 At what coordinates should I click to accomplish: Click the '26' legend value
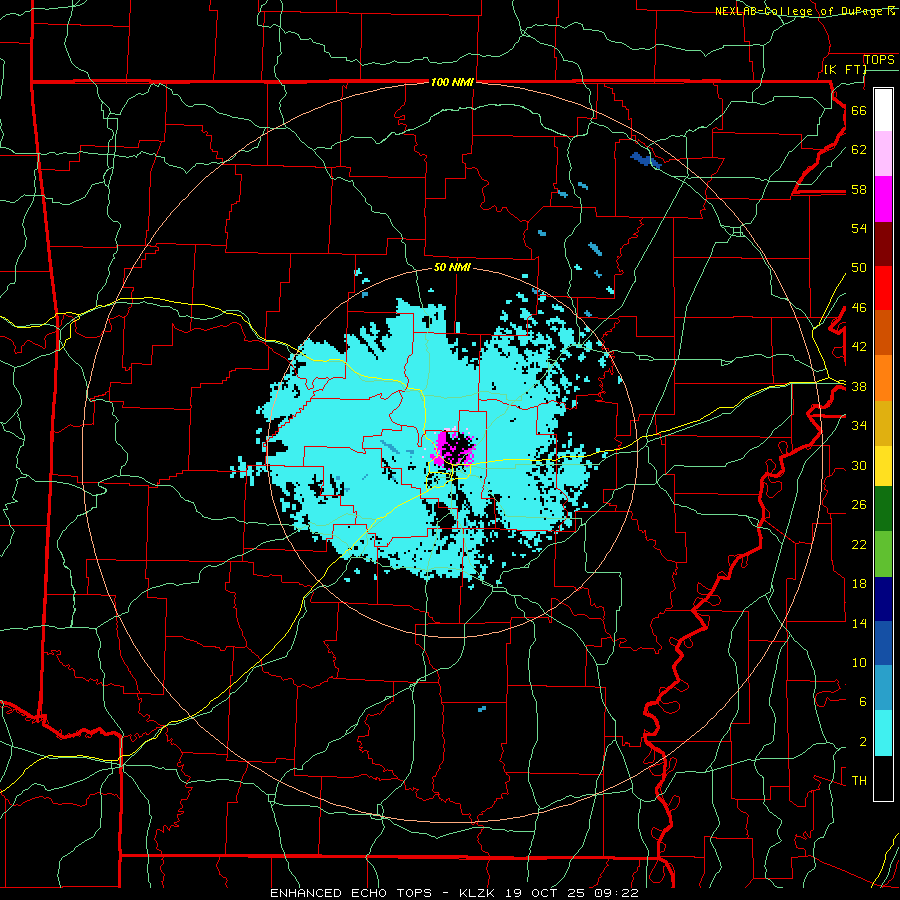[x=859, y=505]
